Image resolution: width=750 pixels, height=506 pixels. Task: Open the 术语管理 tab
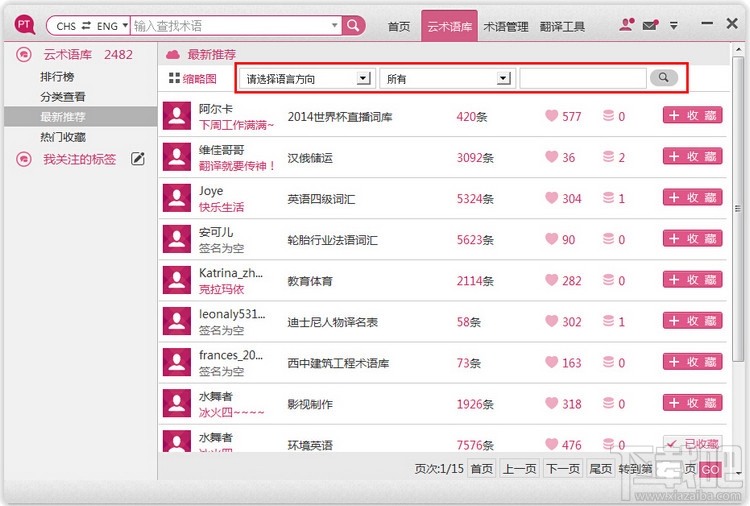coord(506,27)
